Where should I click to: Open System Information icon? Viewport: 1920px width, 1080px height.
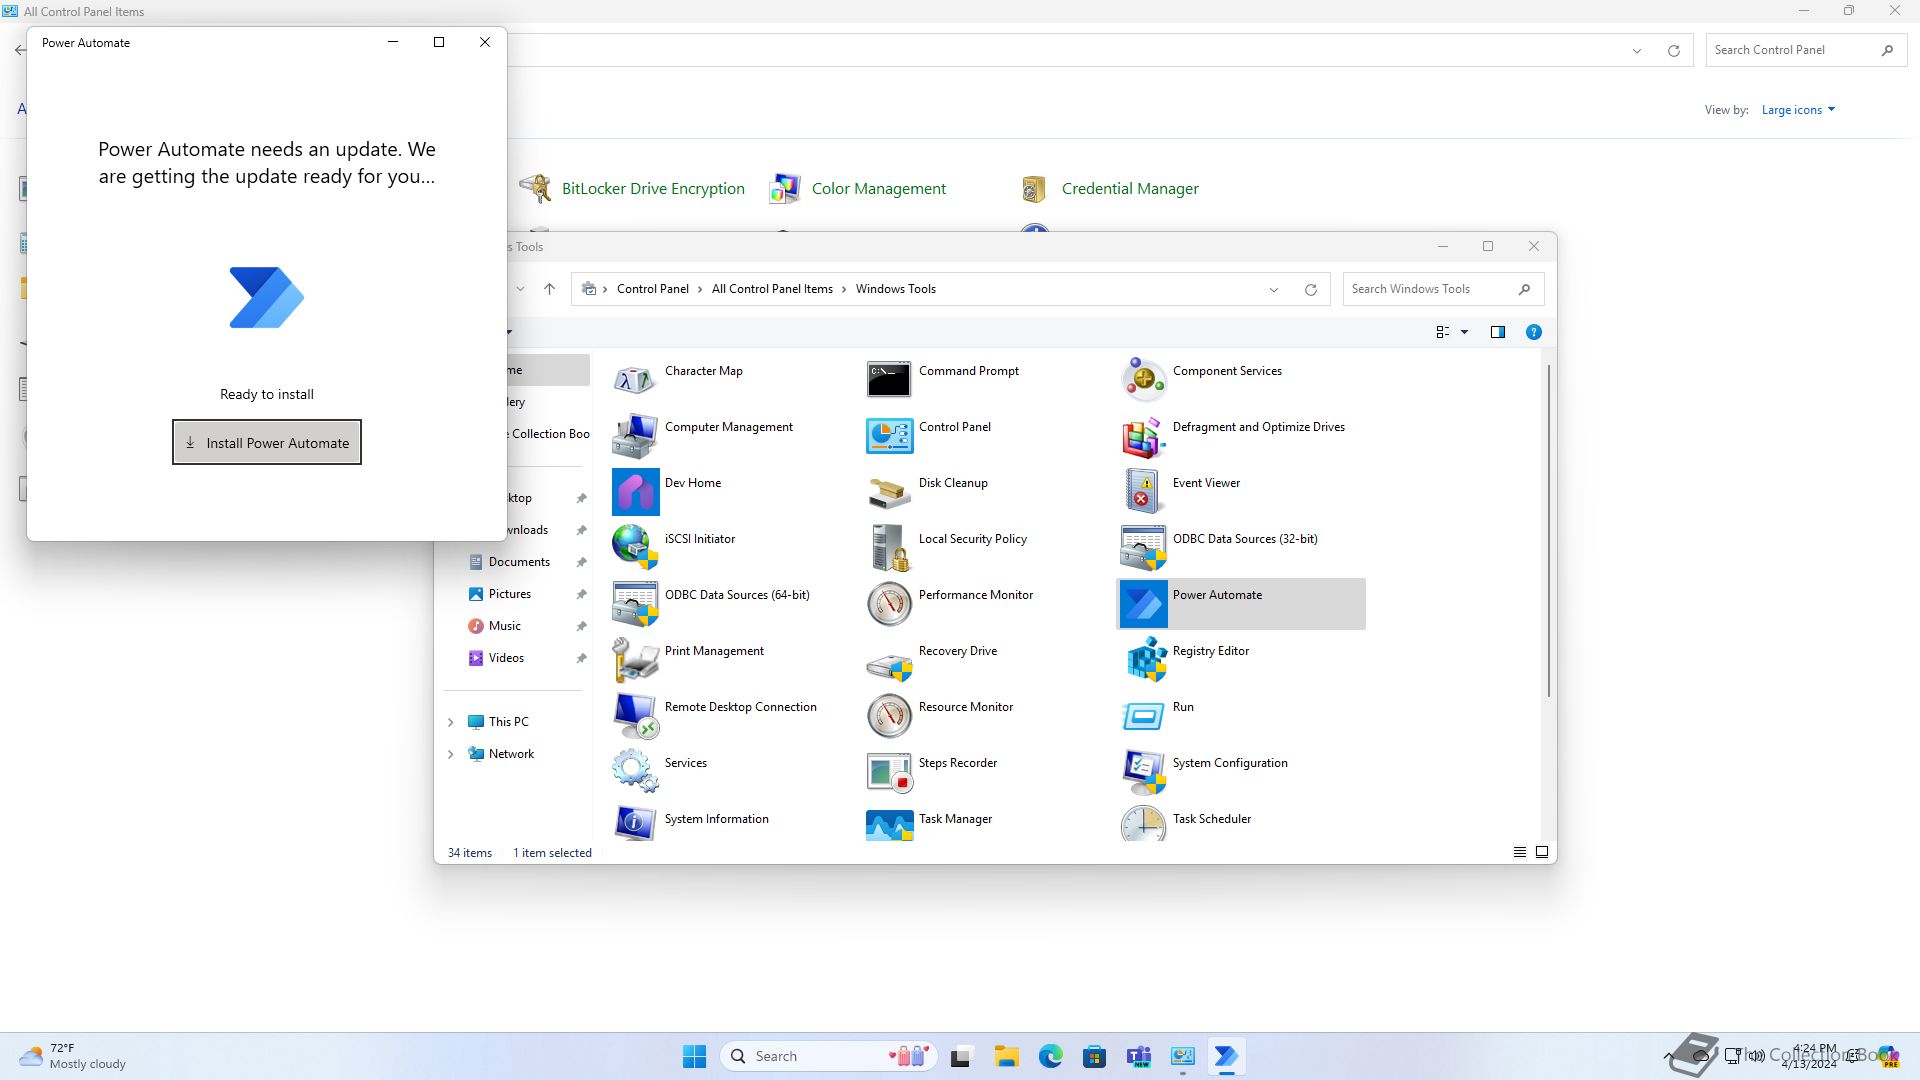point(635,823)
